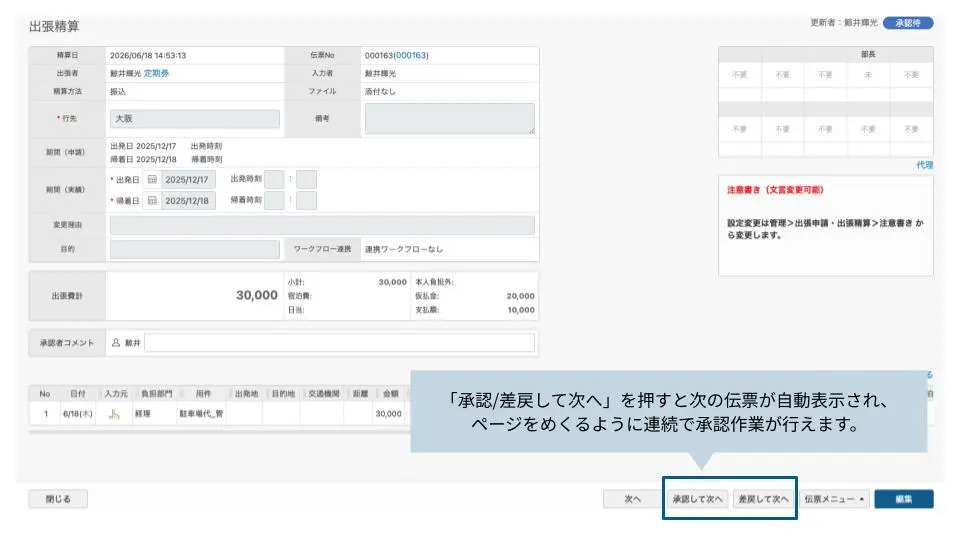The image size is (960, 540).
Task: Open the 定期券 link
Action: (x=156, y=73)
